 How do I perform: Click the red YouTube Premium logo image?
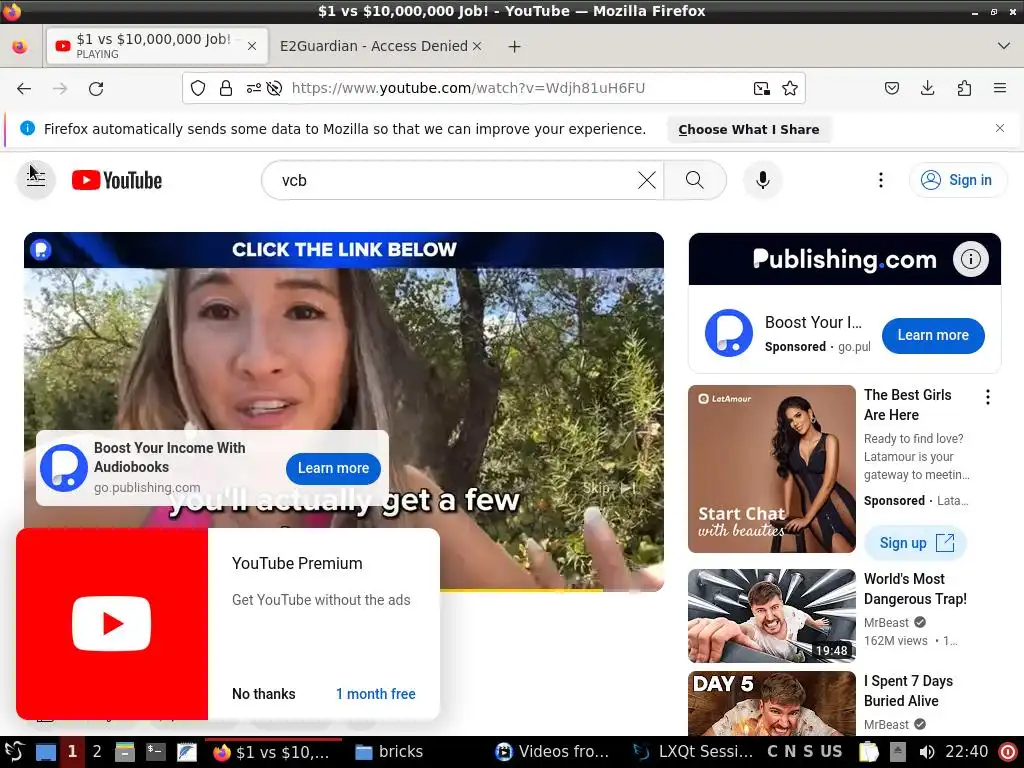112,624
